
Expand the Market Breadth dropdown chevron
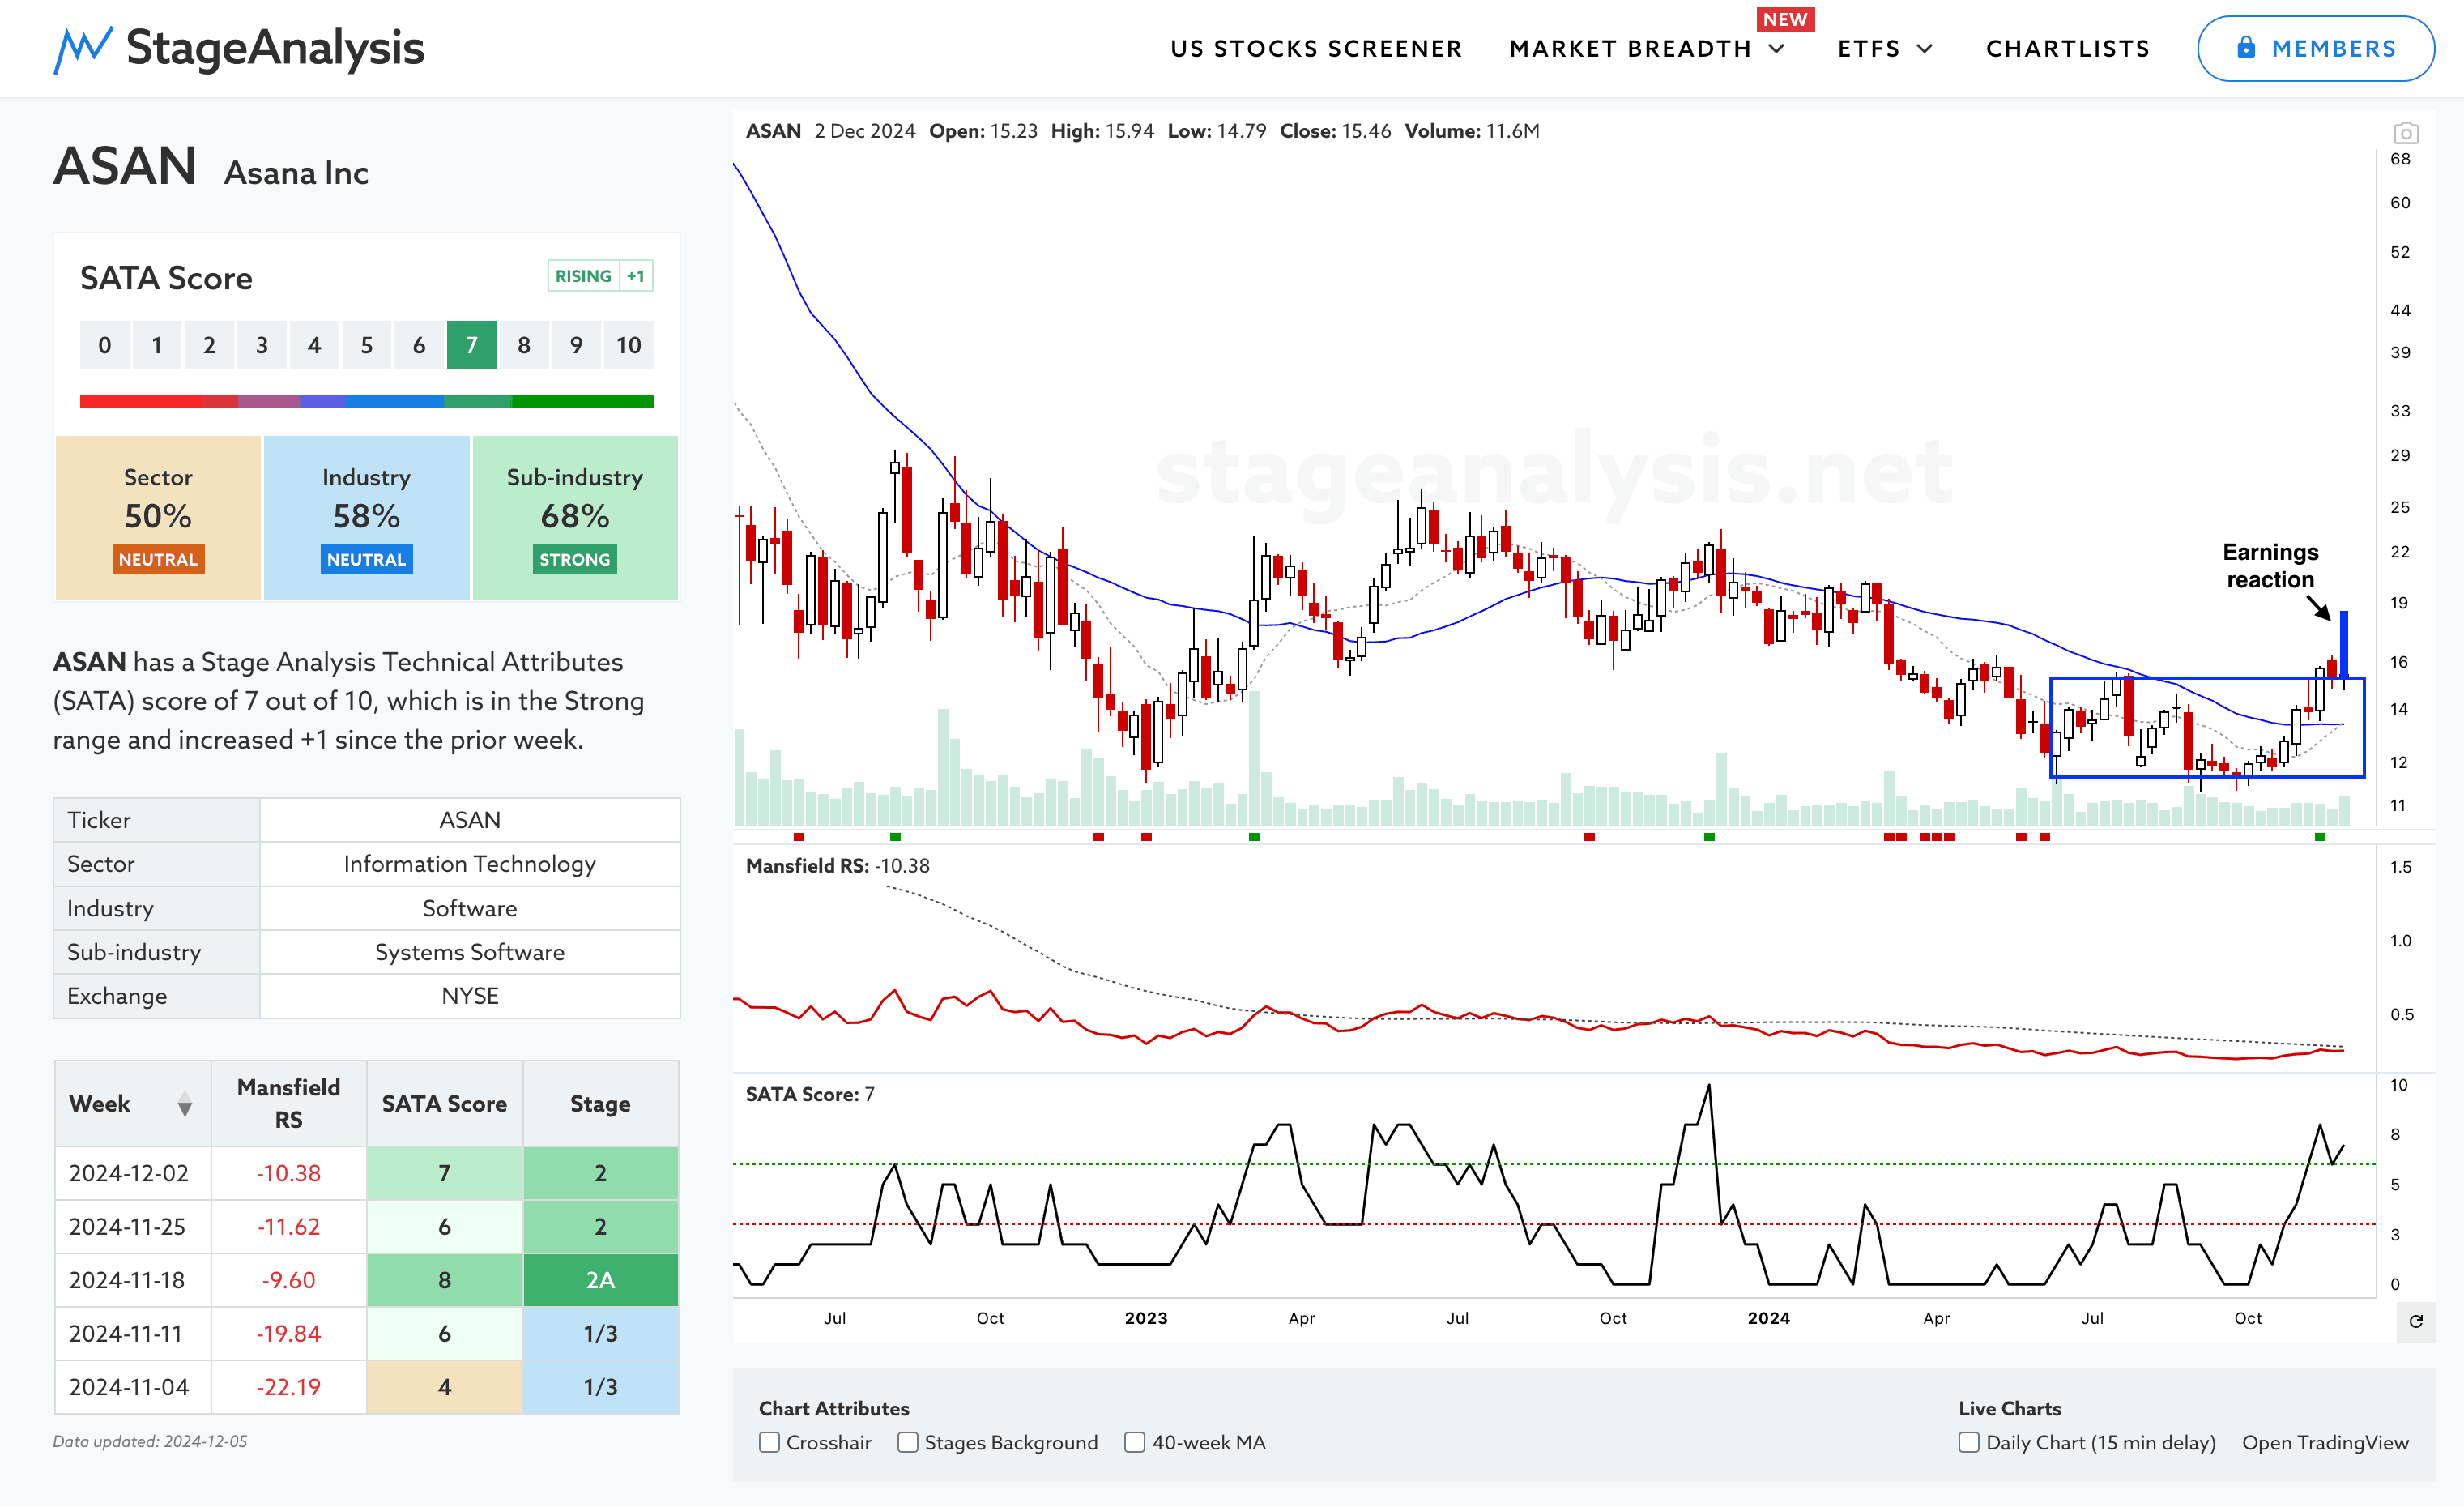point(1776,49)
